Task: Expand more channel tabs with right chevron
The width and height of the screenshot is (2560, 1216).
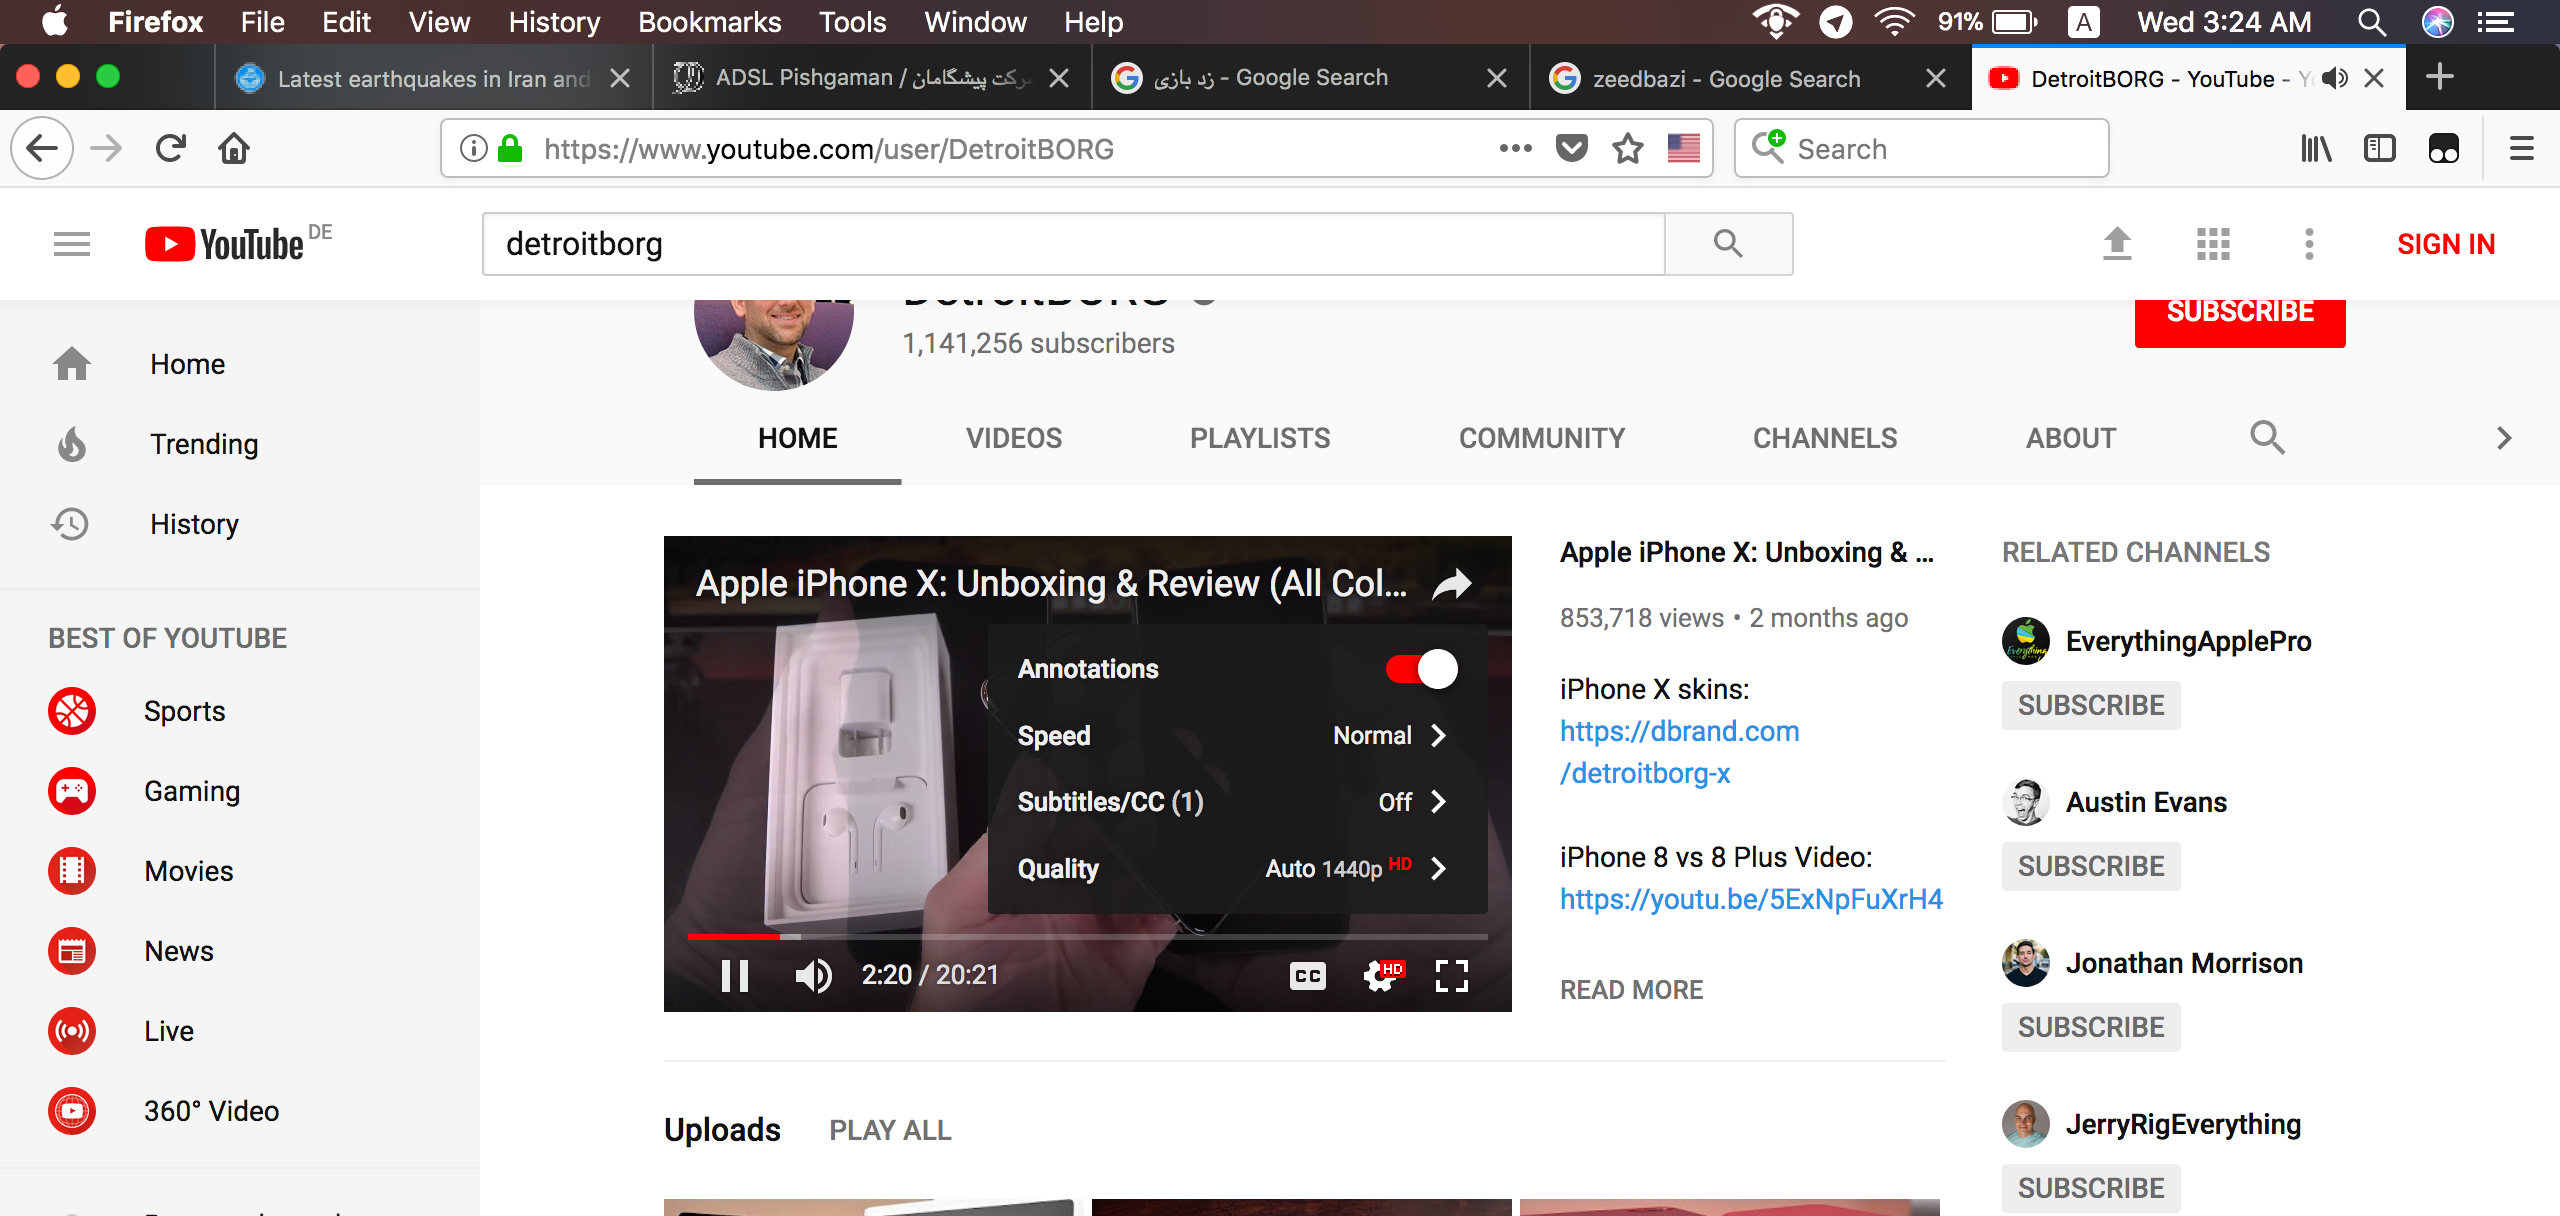Action: tap(2504, 438)
